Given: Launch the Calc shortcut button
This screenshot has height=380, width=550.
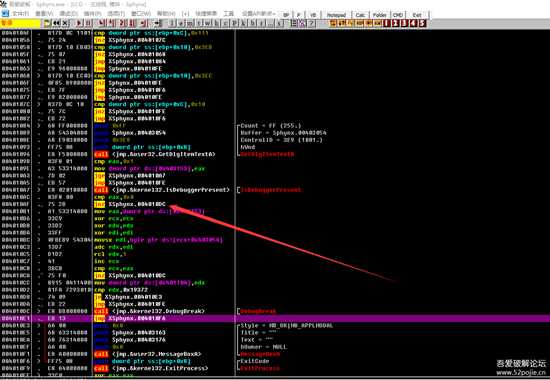Looking at the screenshot, I should (360, 15).
